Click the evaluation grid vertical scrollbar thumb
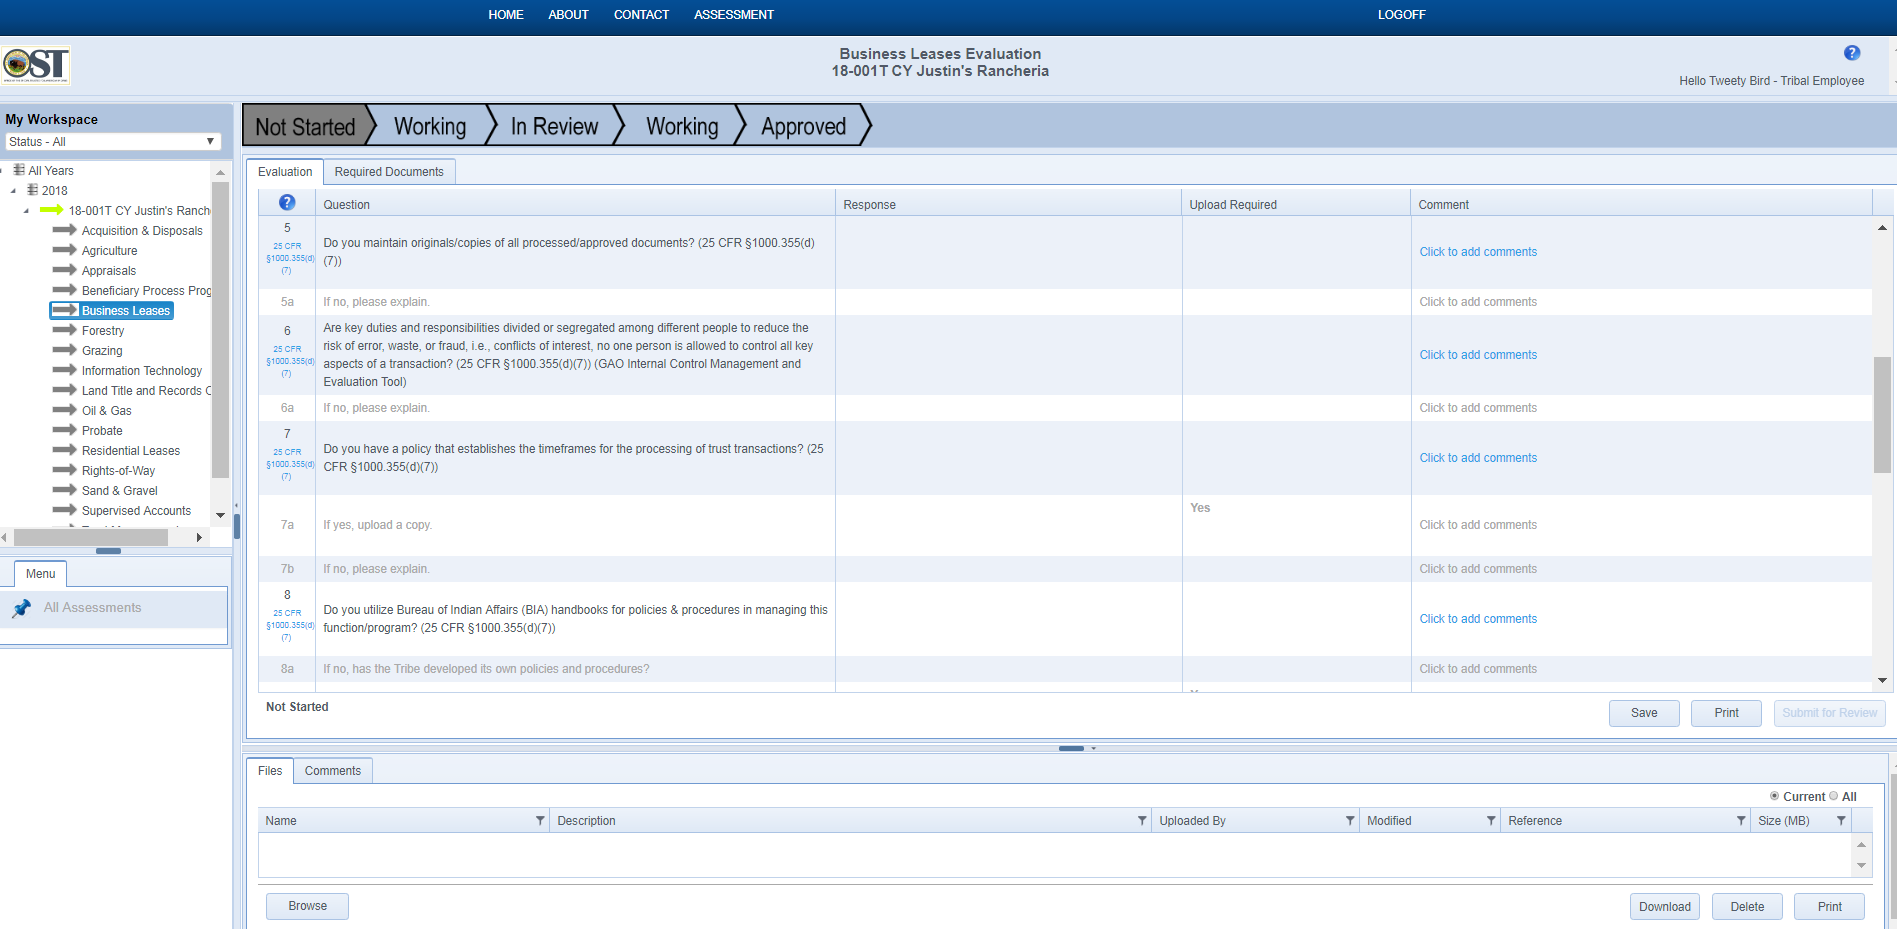 pyautogui.click(x=1882, y=413)
